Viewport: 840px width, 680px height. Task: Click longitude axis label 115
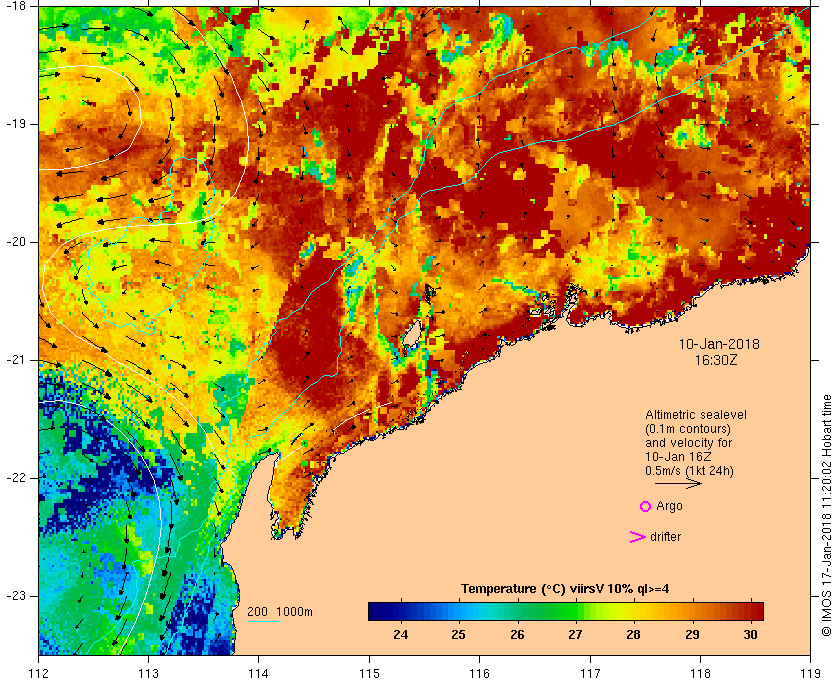coord(369,673)
